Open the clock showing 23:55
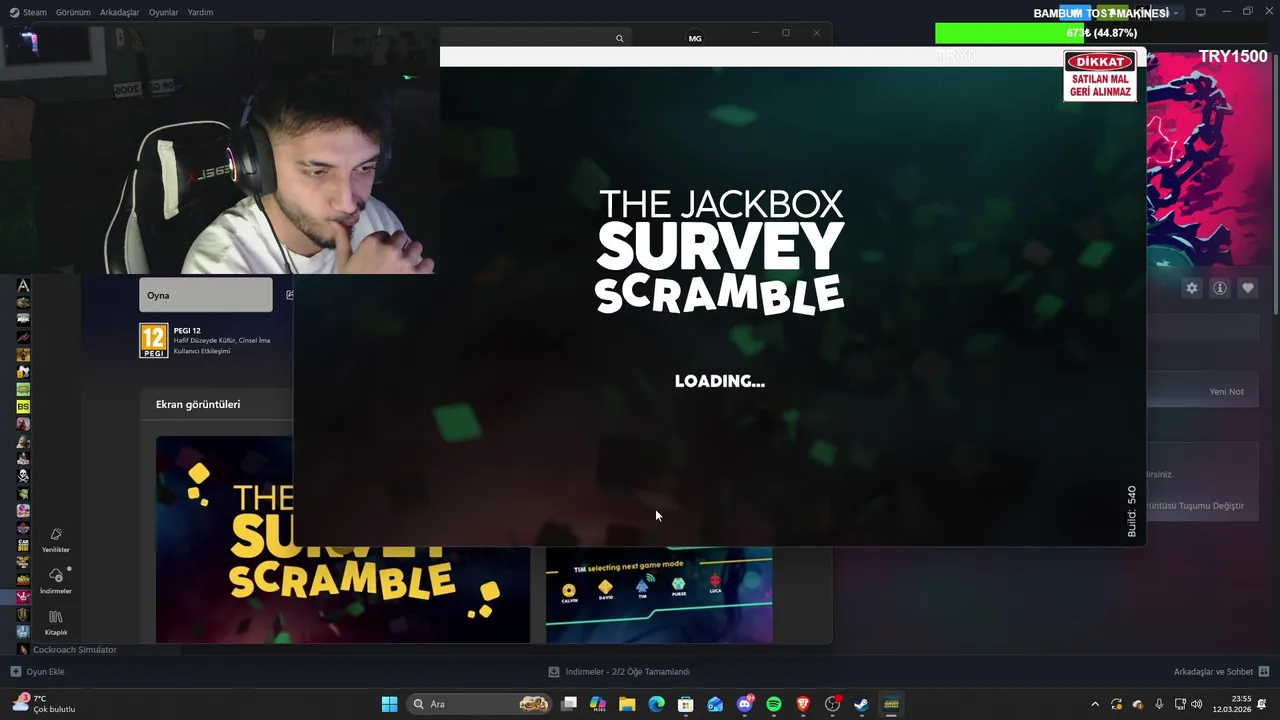1280x720 pixels. click(1232, 704)
